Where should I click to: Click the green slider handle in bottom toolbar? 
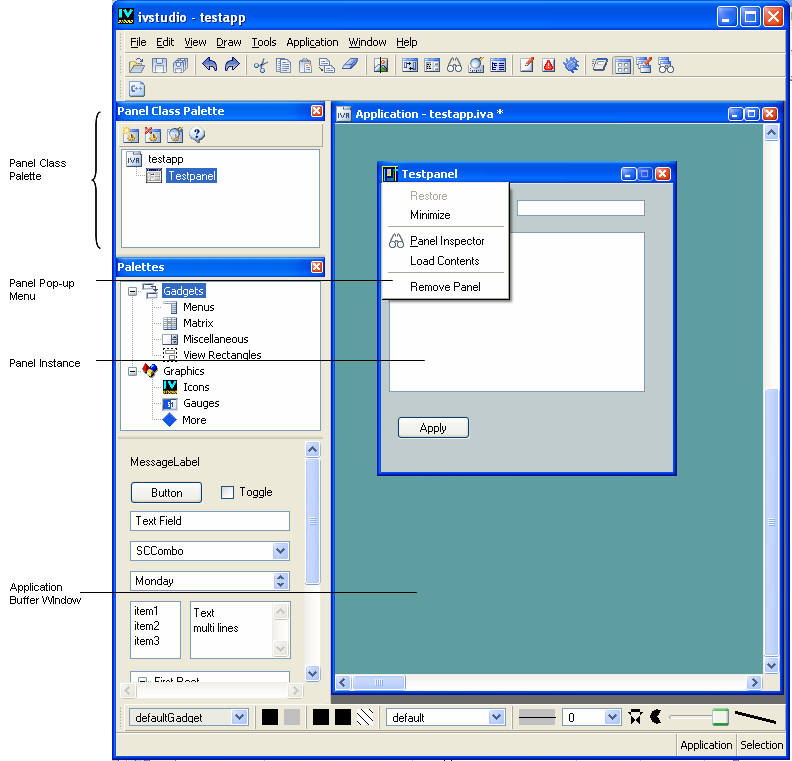(x=720, y=717)
